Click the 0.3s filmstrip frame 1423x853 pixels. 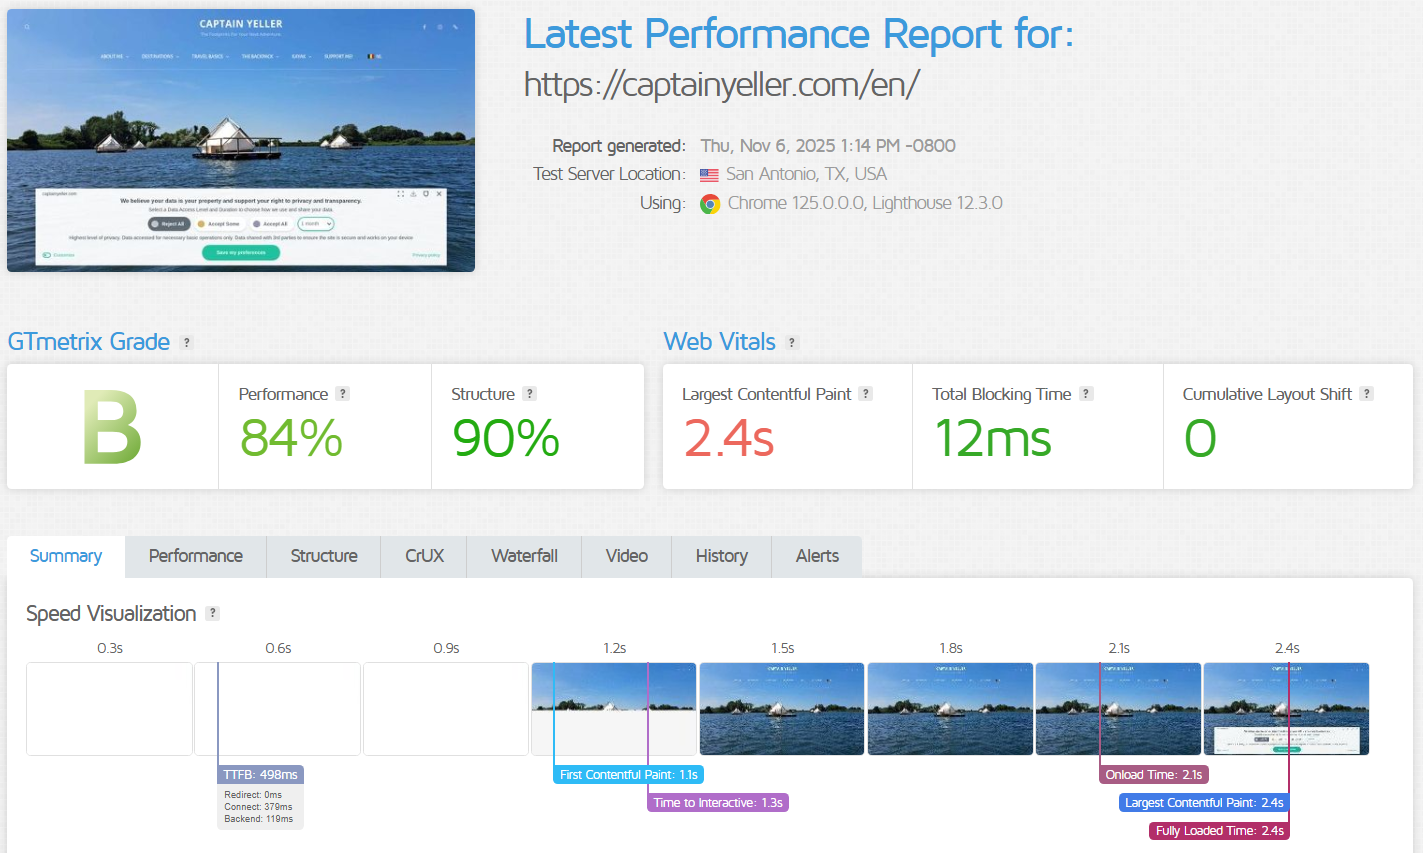coord(109,709)
